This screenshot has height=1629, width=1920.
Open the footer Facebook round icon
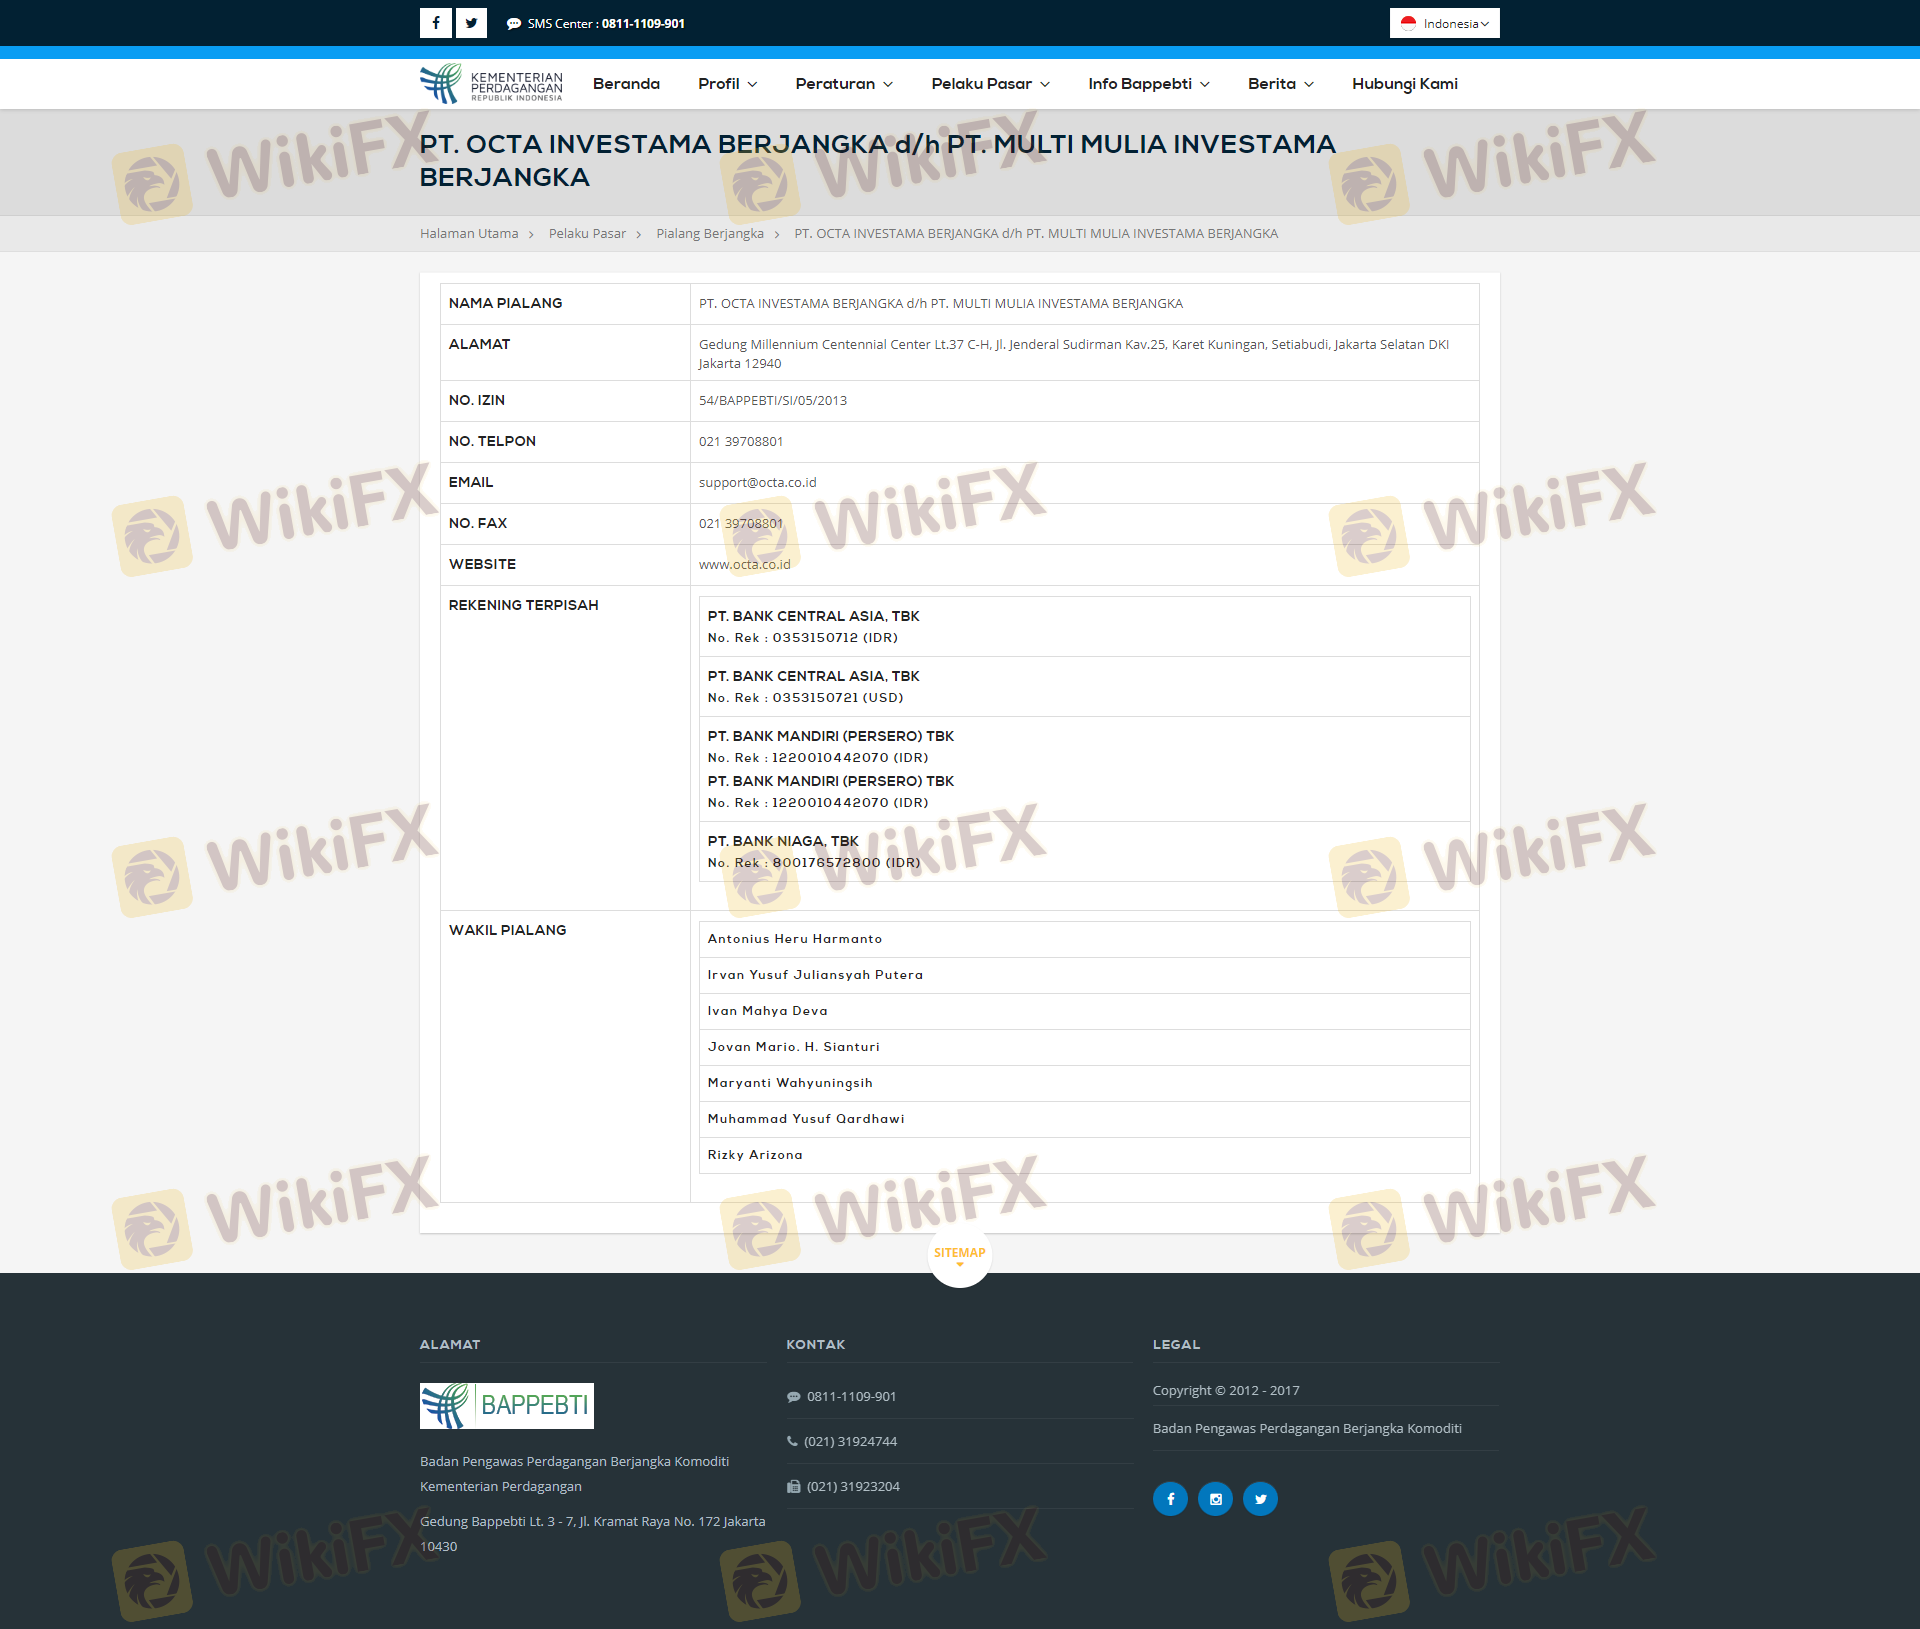coord(1170,1499)
